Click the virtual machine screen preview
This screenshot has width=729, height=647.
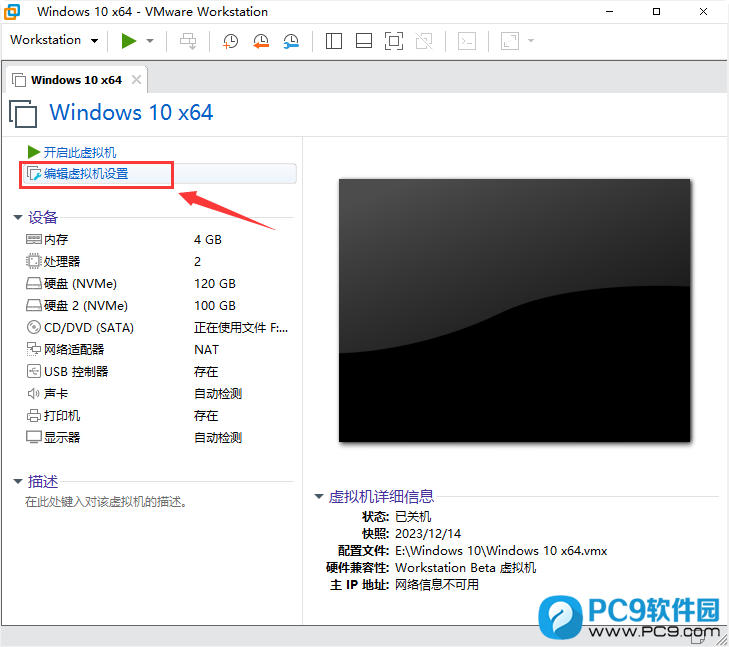click(514, 310)
